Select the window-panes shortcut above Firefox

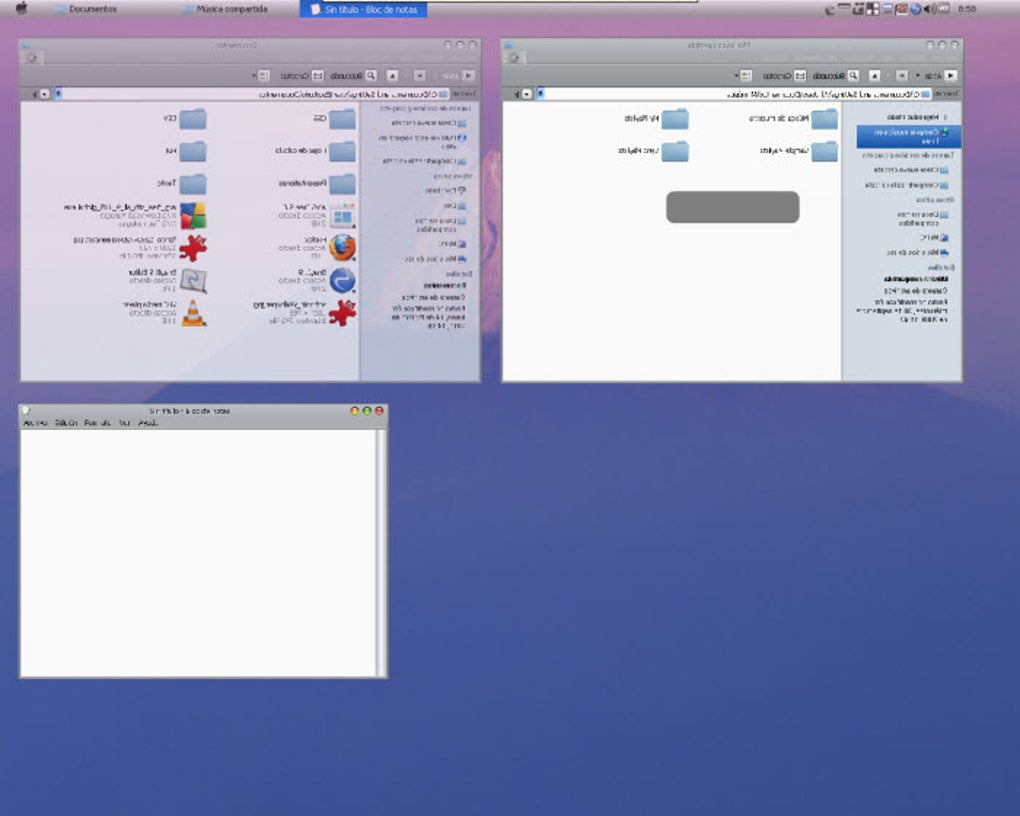[x=317, y=215]
